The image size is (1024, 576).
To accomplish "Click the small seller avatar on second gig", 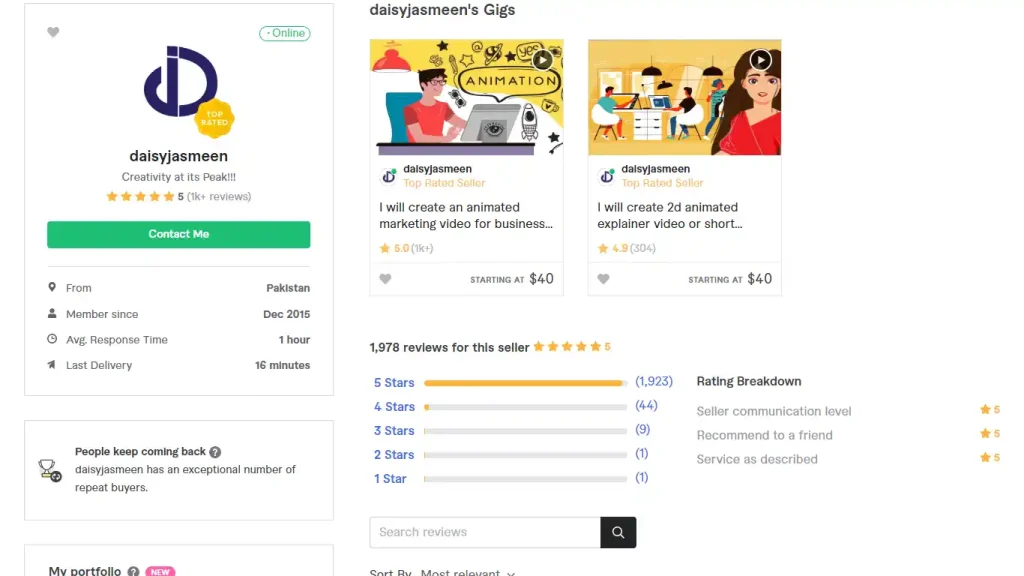I will click(607, 176).
